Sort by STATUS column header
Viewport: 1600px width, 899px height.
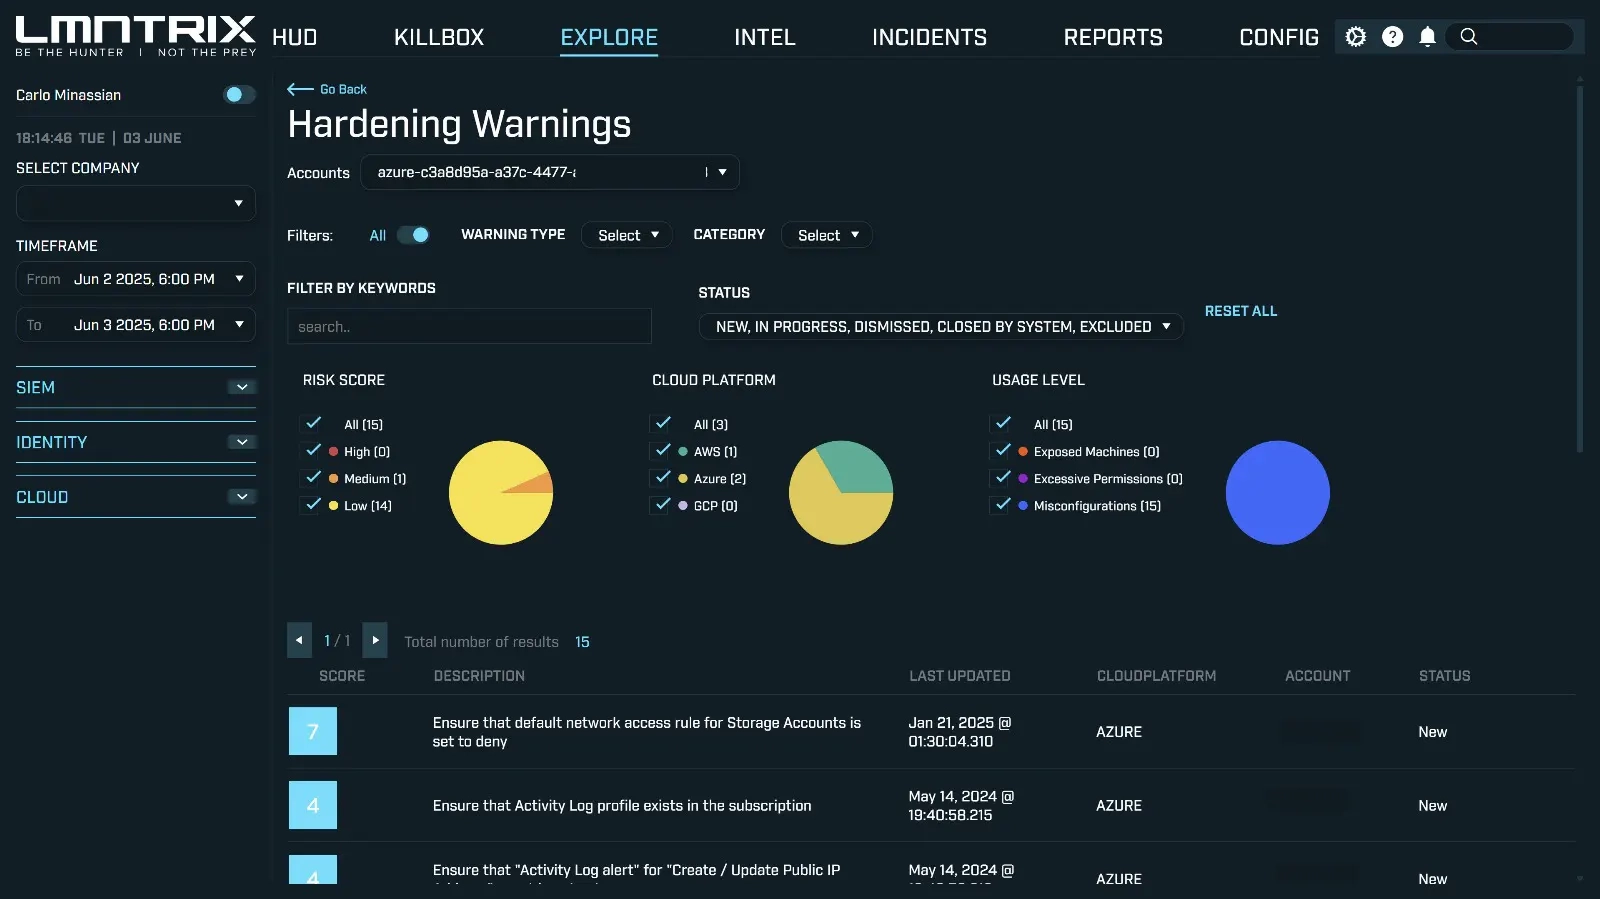(1445, 676)
